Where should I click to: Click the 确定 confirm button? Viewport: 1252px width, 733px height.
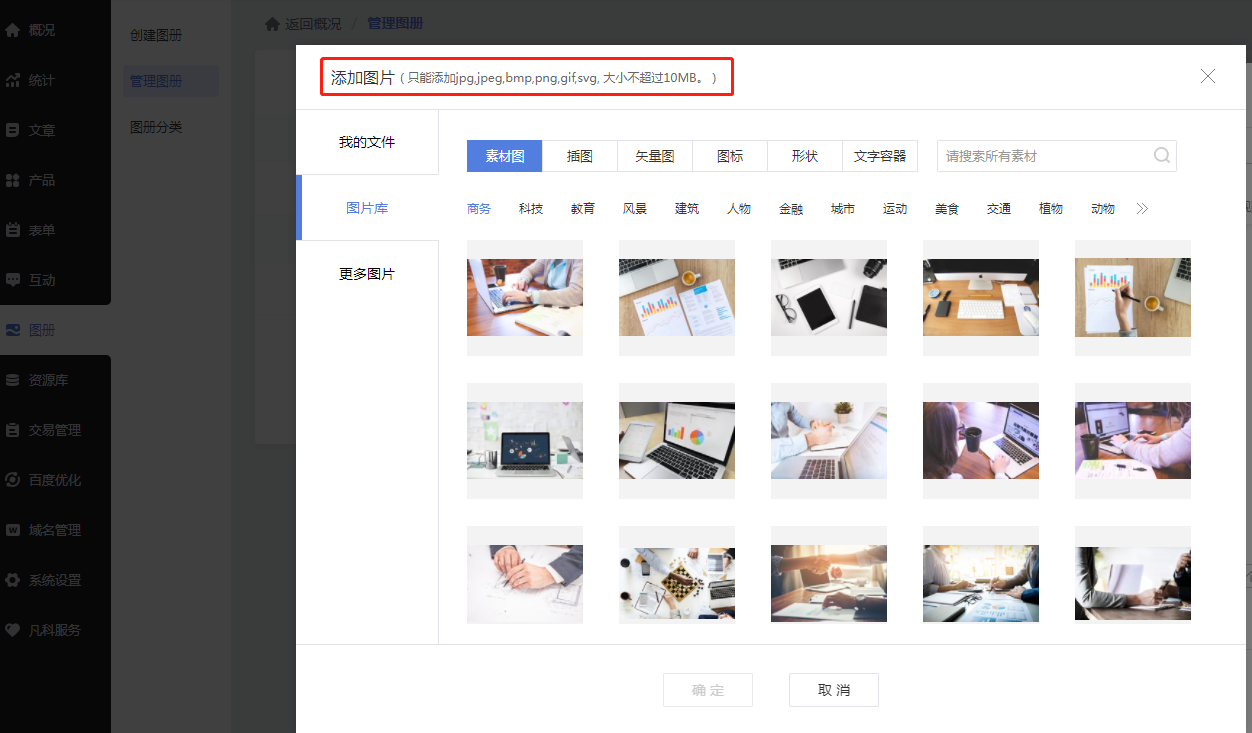pos(708,690)
